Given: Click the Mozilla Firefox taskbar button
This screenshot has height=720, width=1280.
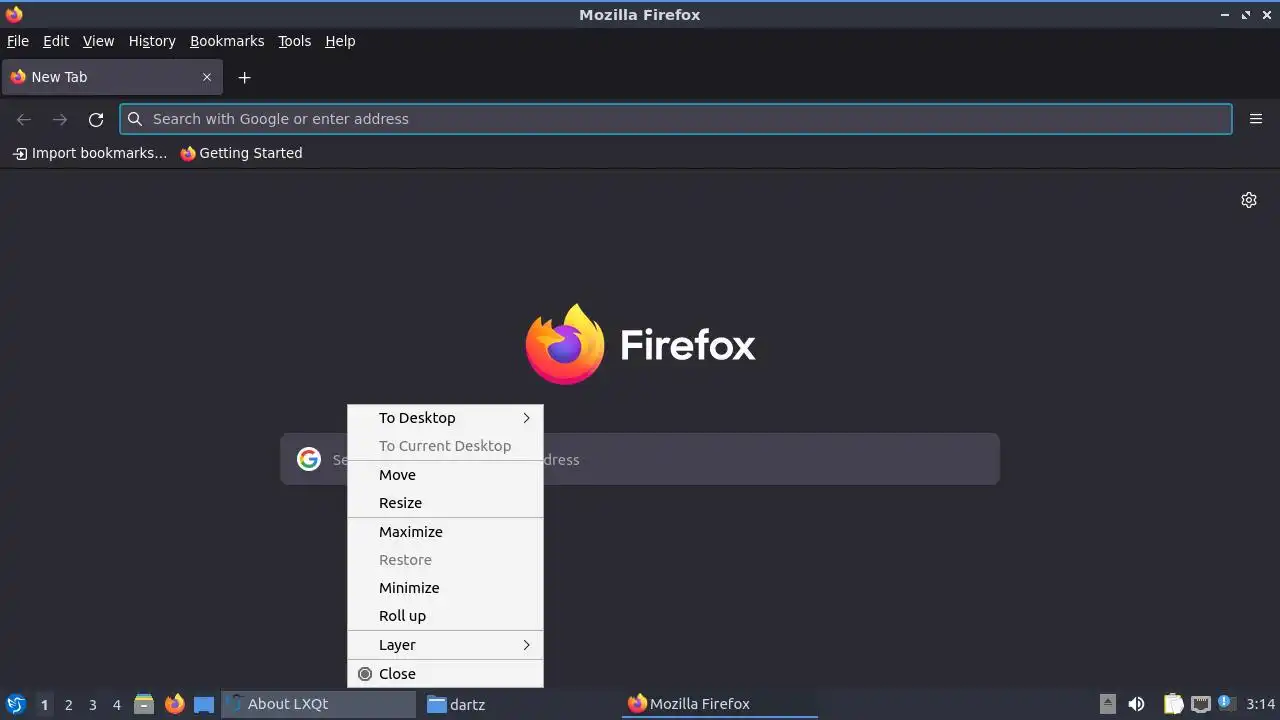Looking at the screenshot, I should pyautogui.click(x=721, y=704).
